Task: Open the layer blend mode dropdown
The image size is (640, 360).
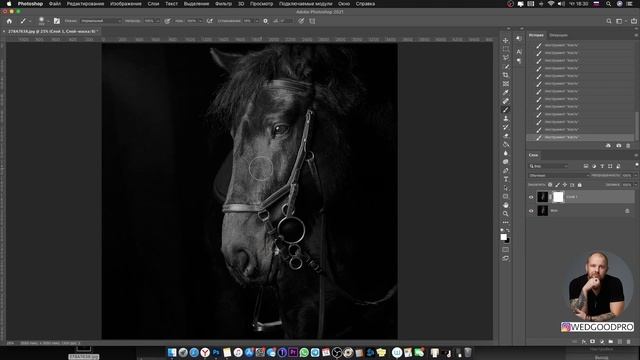Action: click(x=558, y=176)
